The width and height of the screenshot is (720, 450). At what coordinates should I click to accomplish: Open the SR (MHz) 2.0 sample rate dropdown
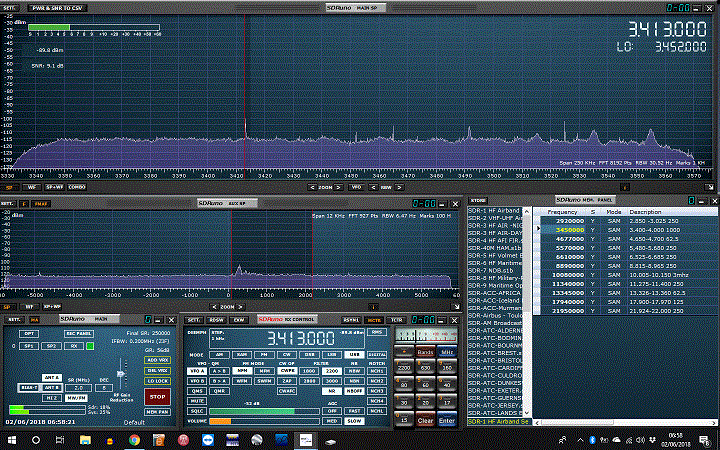pyautogui.click(x=78, y=388)
